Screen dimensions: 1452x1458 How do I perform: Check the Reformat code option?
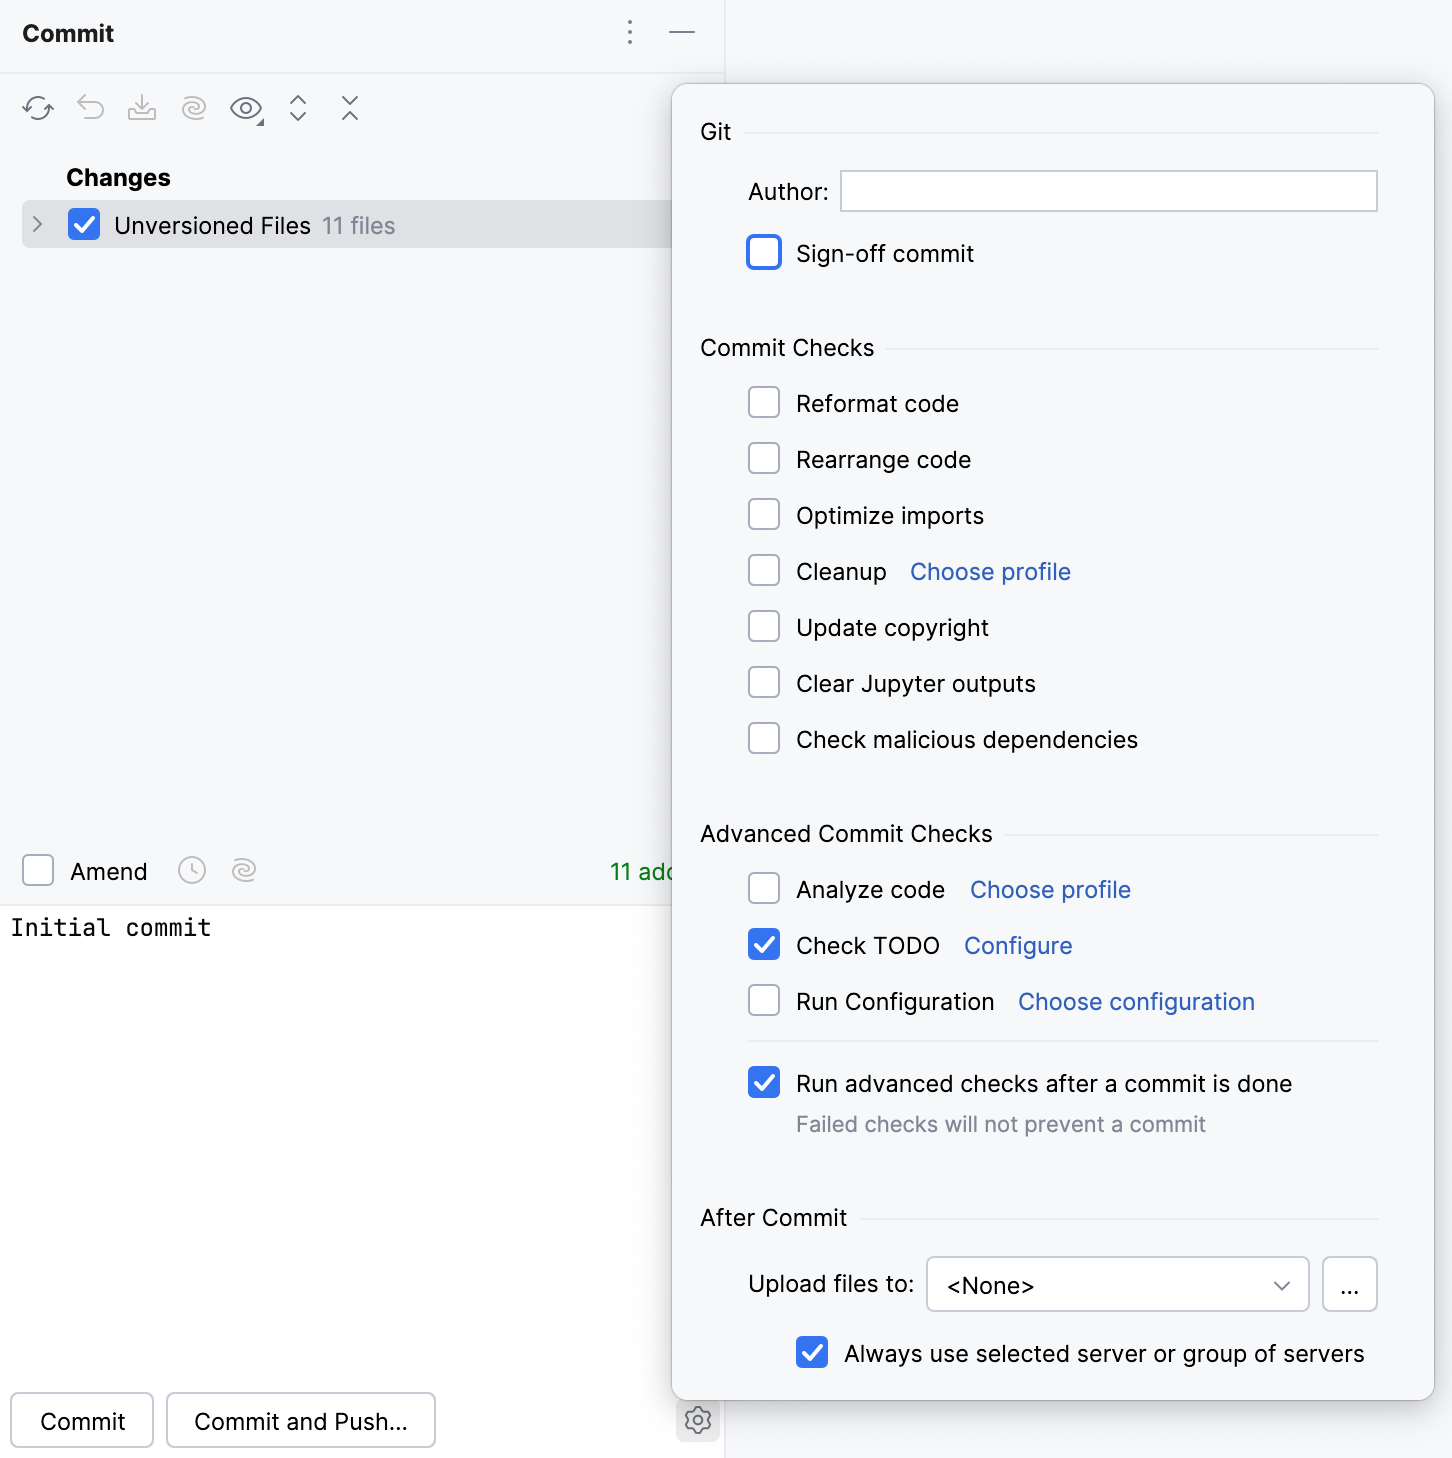[x=763, y=402]
